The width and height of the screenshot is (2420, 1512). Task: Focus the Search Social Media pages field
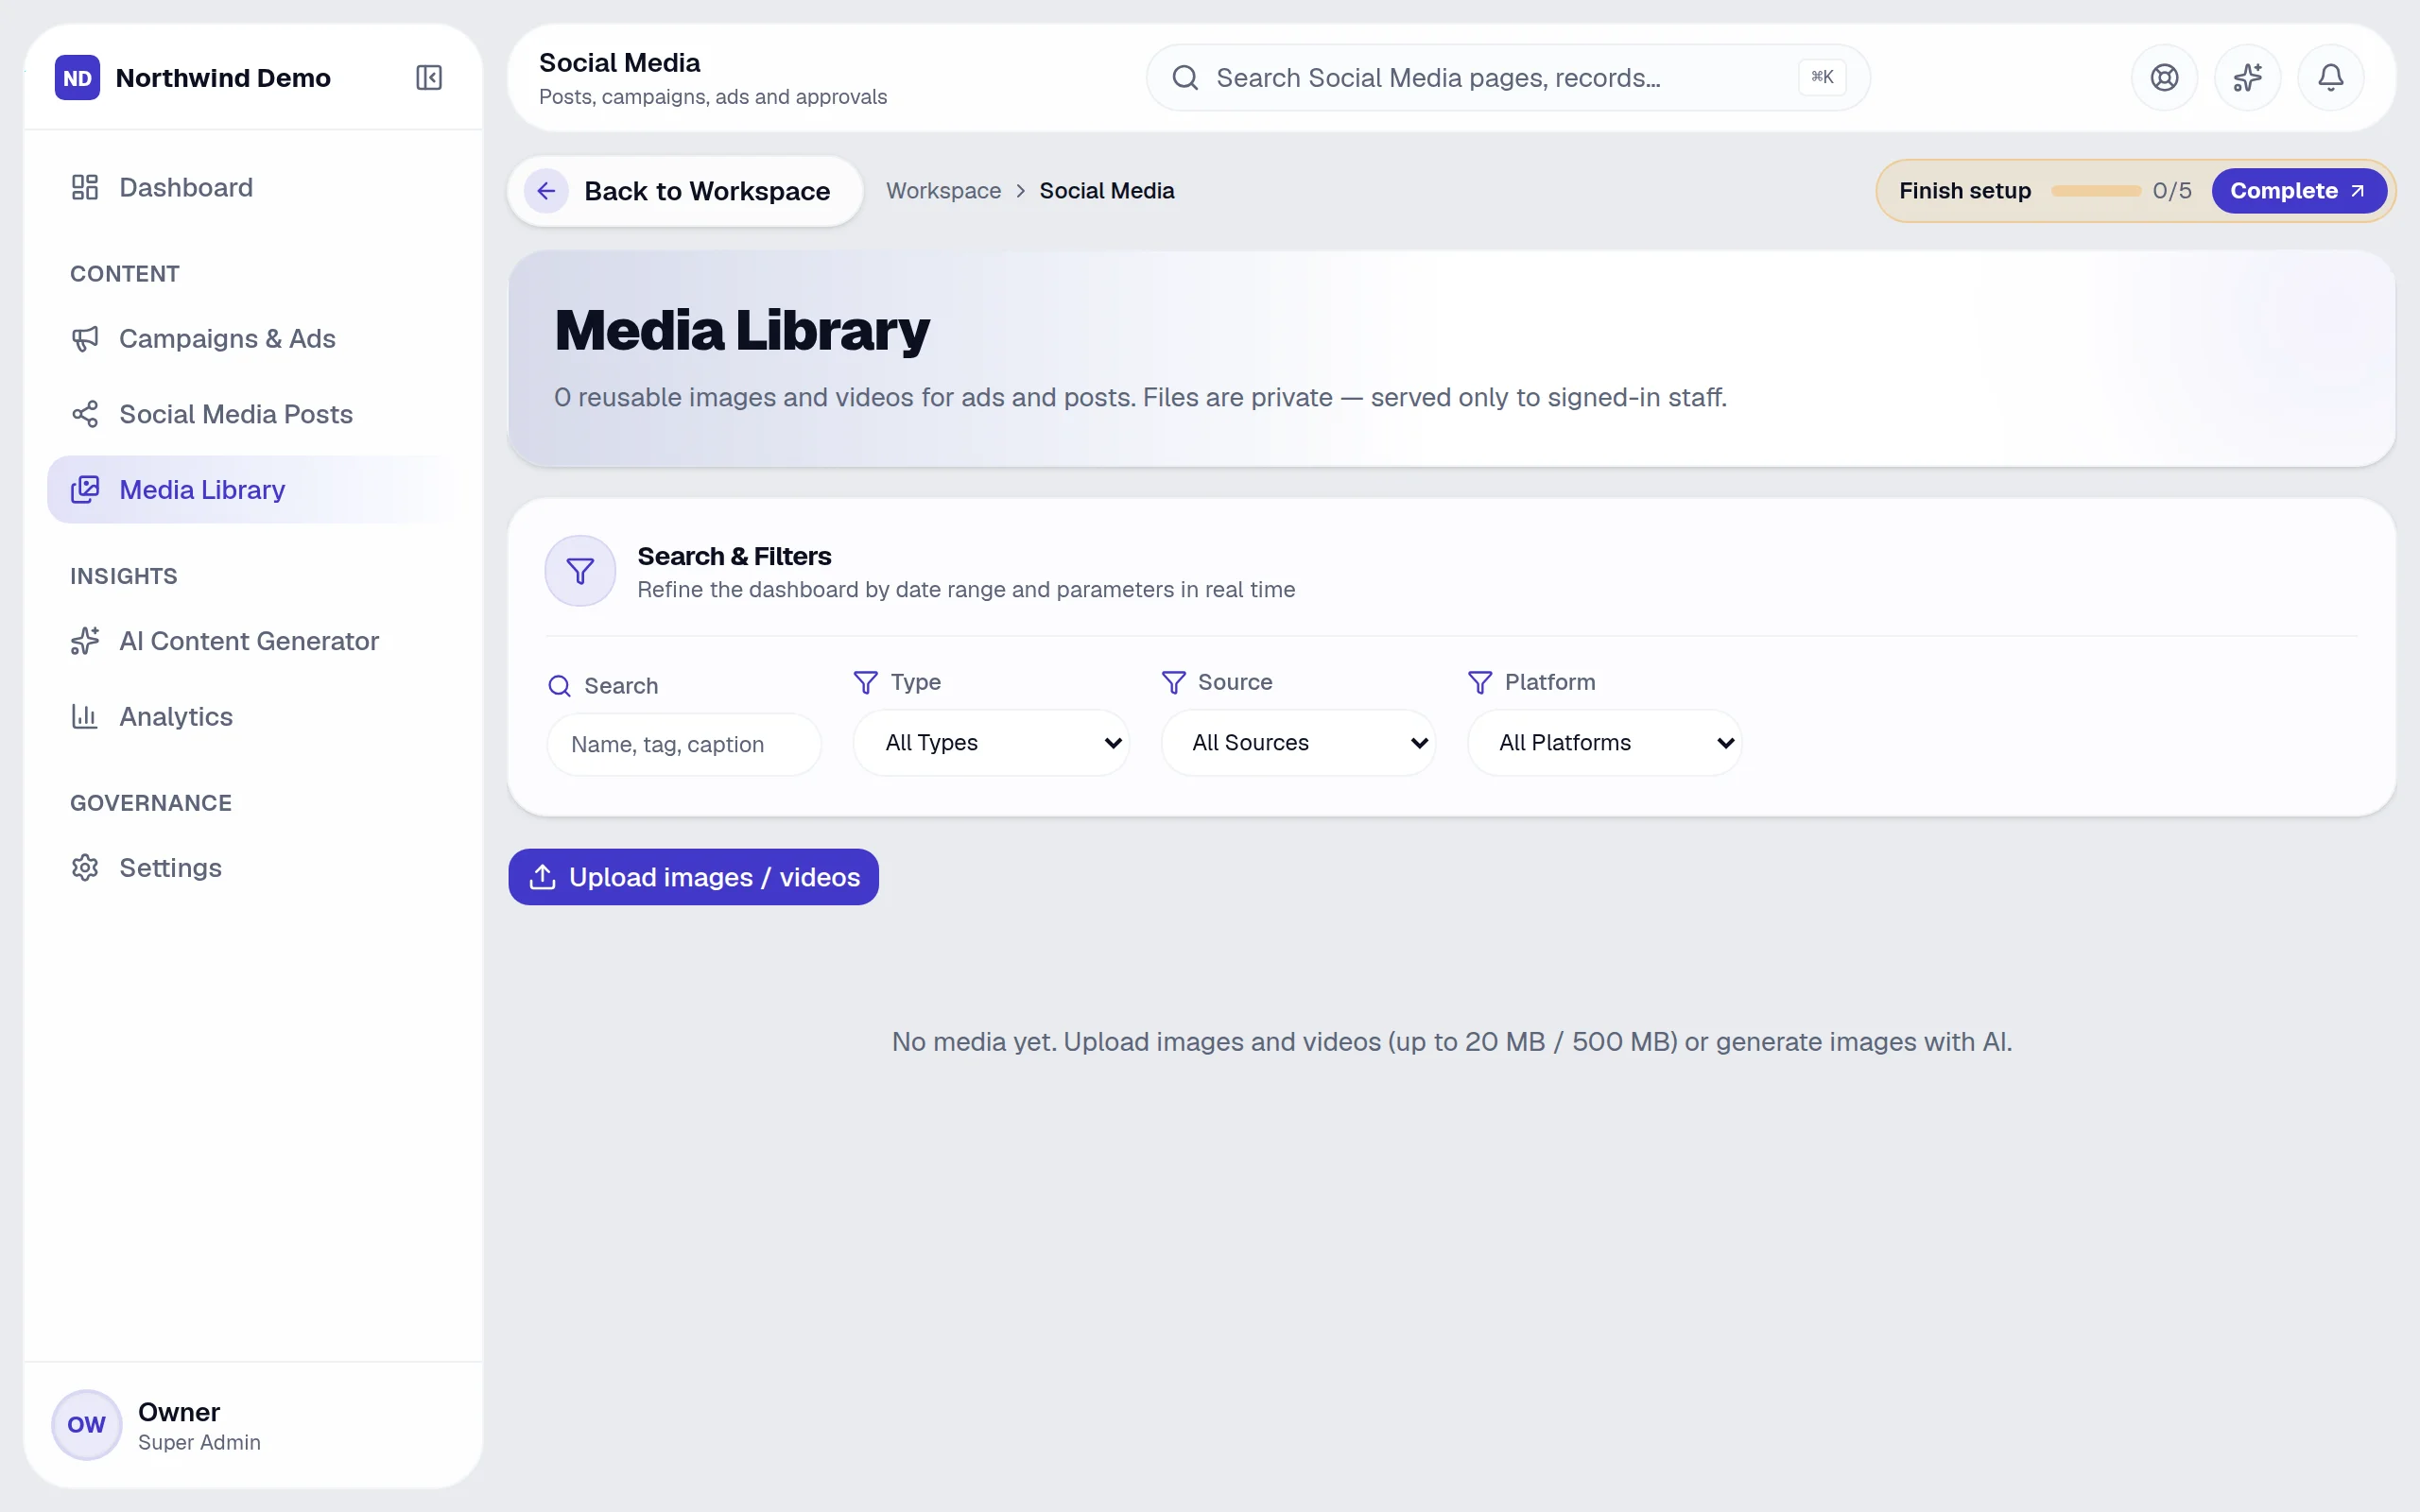[x=1508, y=78]
